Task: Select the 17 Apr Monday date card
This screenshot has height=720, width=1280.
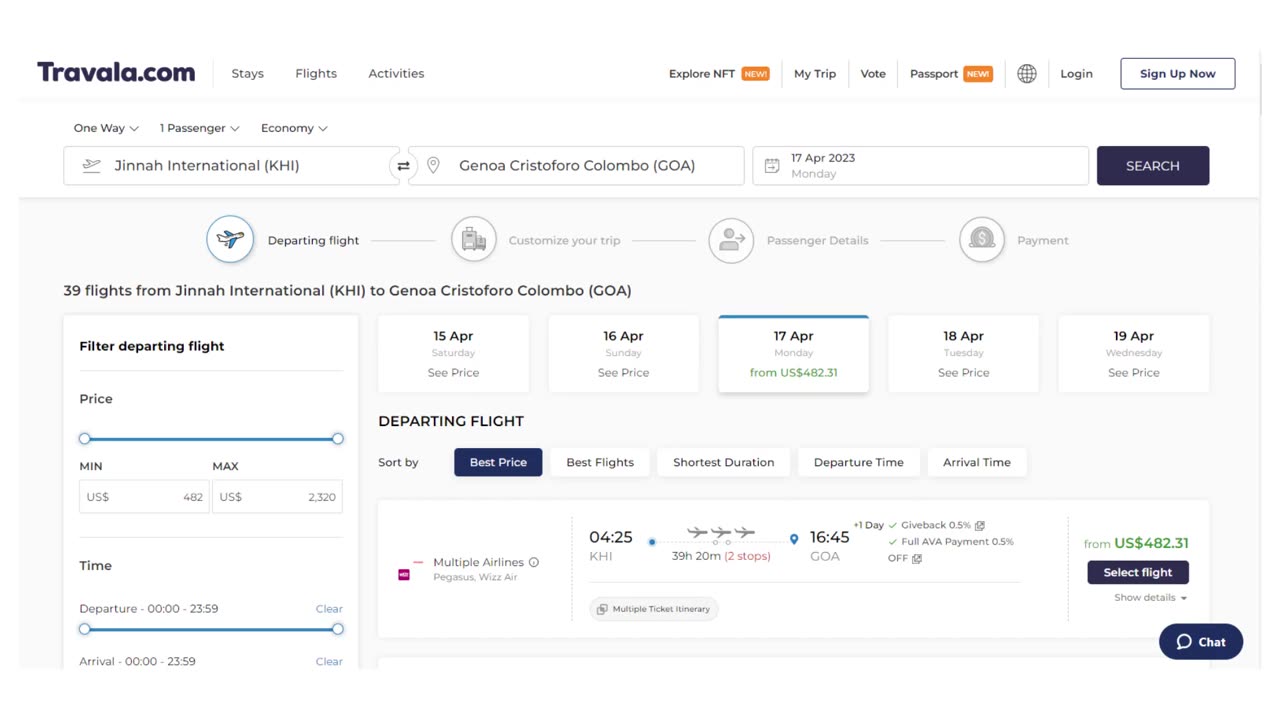Action: (x=793, y=354)
